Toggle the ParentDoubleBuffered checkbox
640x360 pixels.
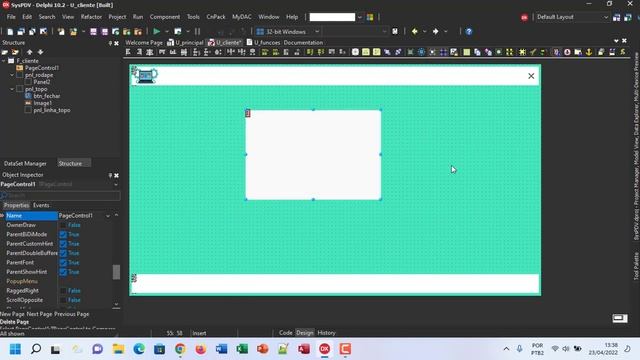point(63,253)
